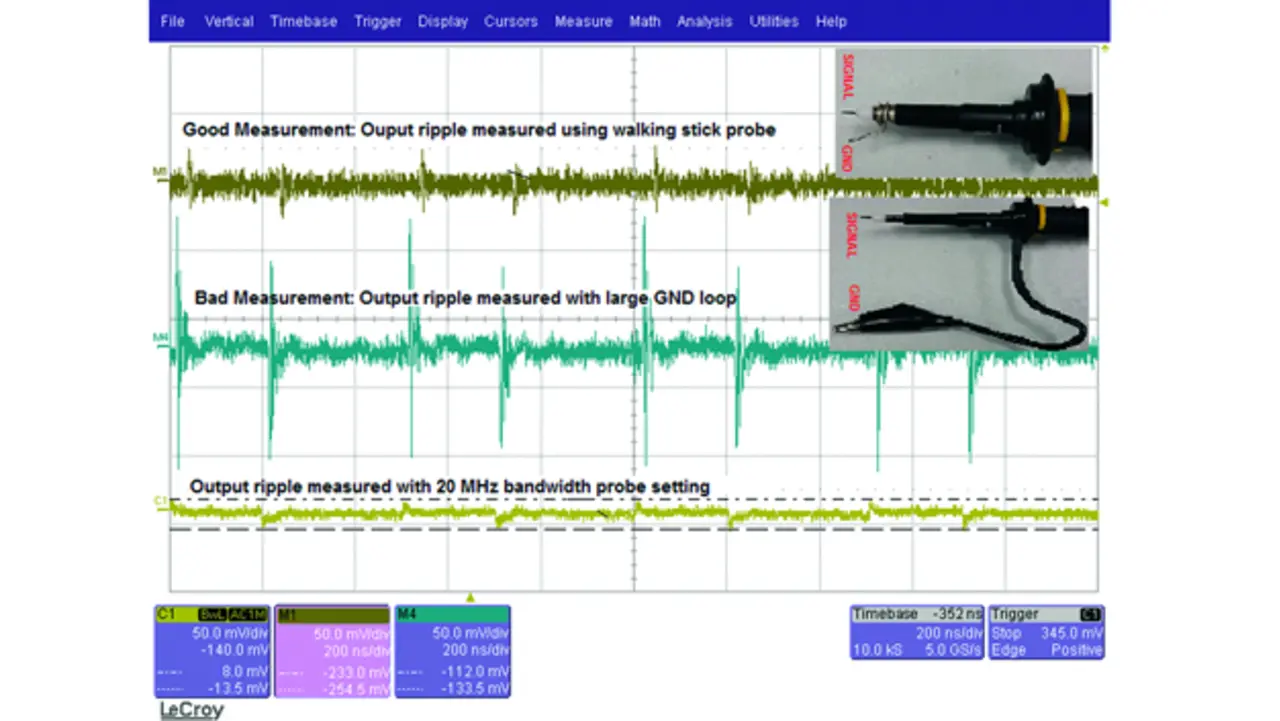Click the C1 channel ground level marker
The height and width of the screenshot is (721, 1280).
pyautogui.click(x=160, y=499)
